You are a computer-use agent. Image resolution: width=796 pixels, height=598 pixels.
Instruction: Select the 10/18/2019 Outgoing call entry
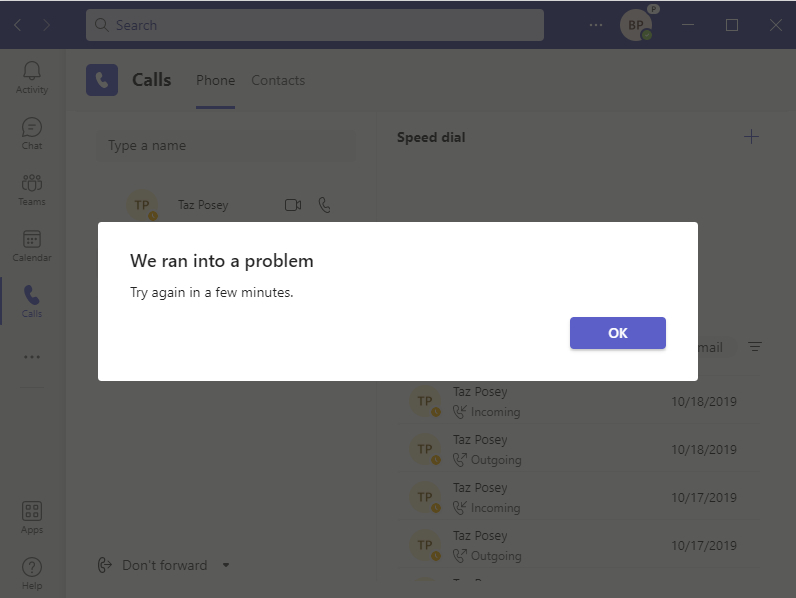coord(579,449)
